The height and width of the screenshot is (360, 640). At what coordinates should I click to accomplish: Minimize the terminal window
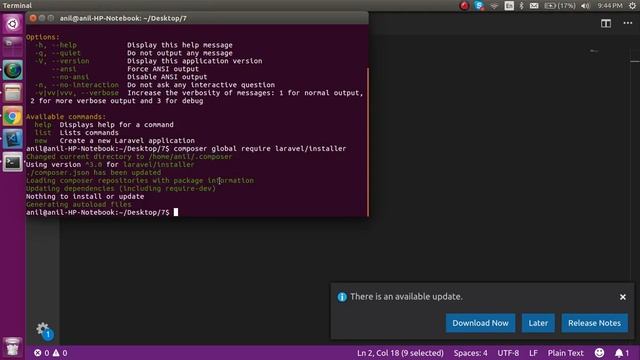42,18
